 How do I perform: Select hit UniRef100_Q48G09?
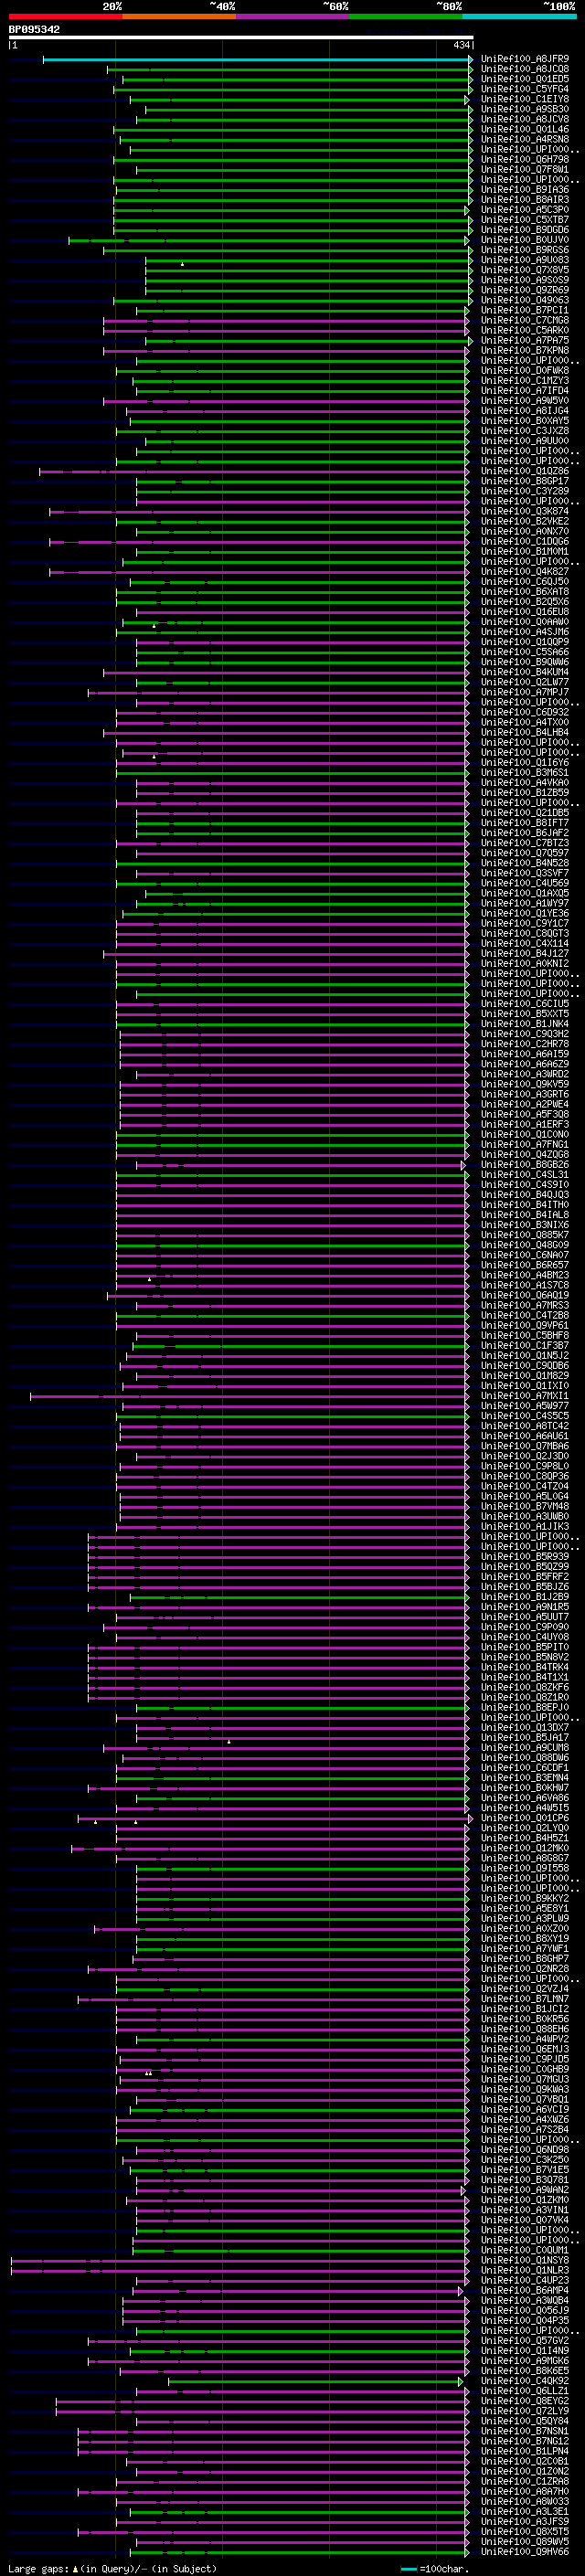[x=525, y=1245]
